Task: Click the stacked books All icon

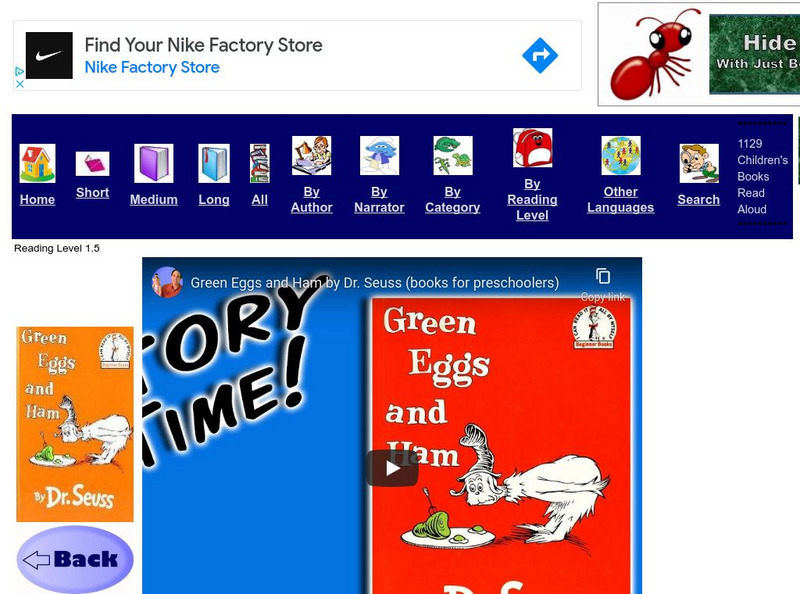Action: 260,163
